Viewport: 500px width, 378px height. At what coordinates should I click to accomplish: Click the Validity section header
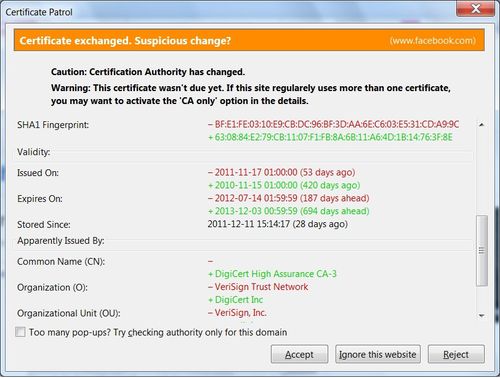tap(34, 152)
